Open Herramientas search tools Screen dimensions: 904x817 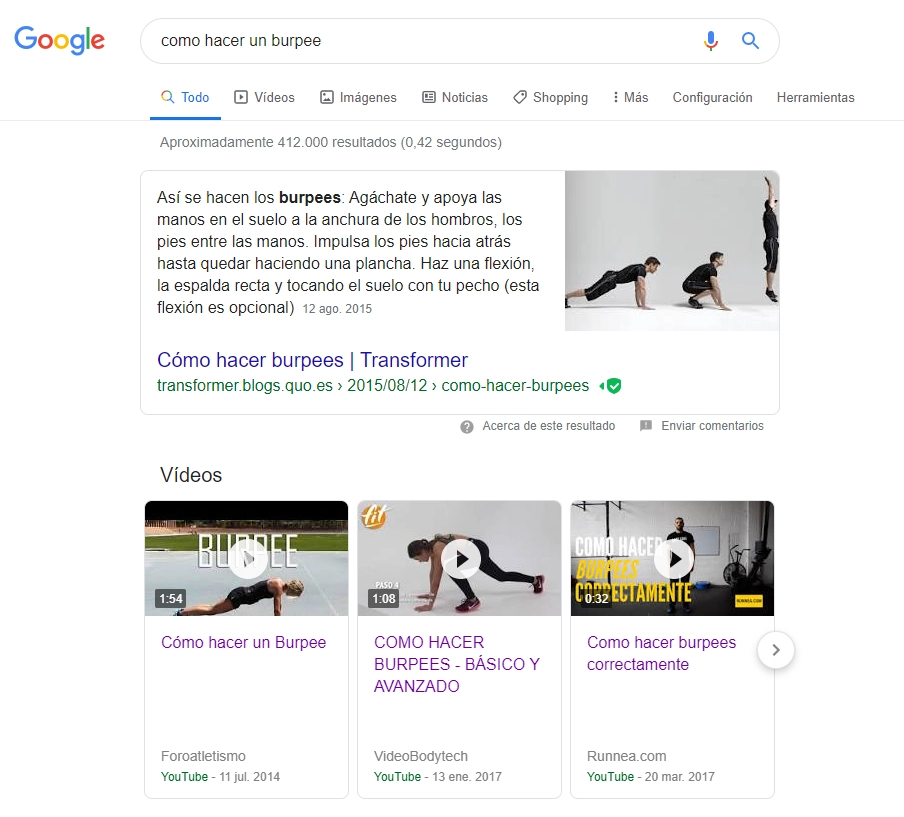click(x=815, y=97)
